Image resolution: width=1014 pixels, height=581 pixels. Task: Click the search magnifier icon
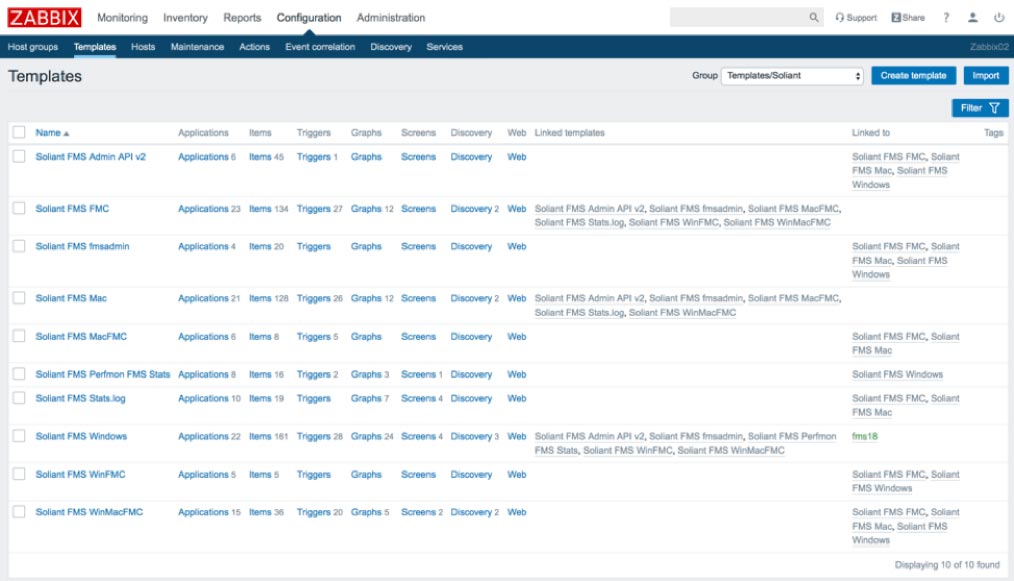pyautogui.click(x=814, y=17)
